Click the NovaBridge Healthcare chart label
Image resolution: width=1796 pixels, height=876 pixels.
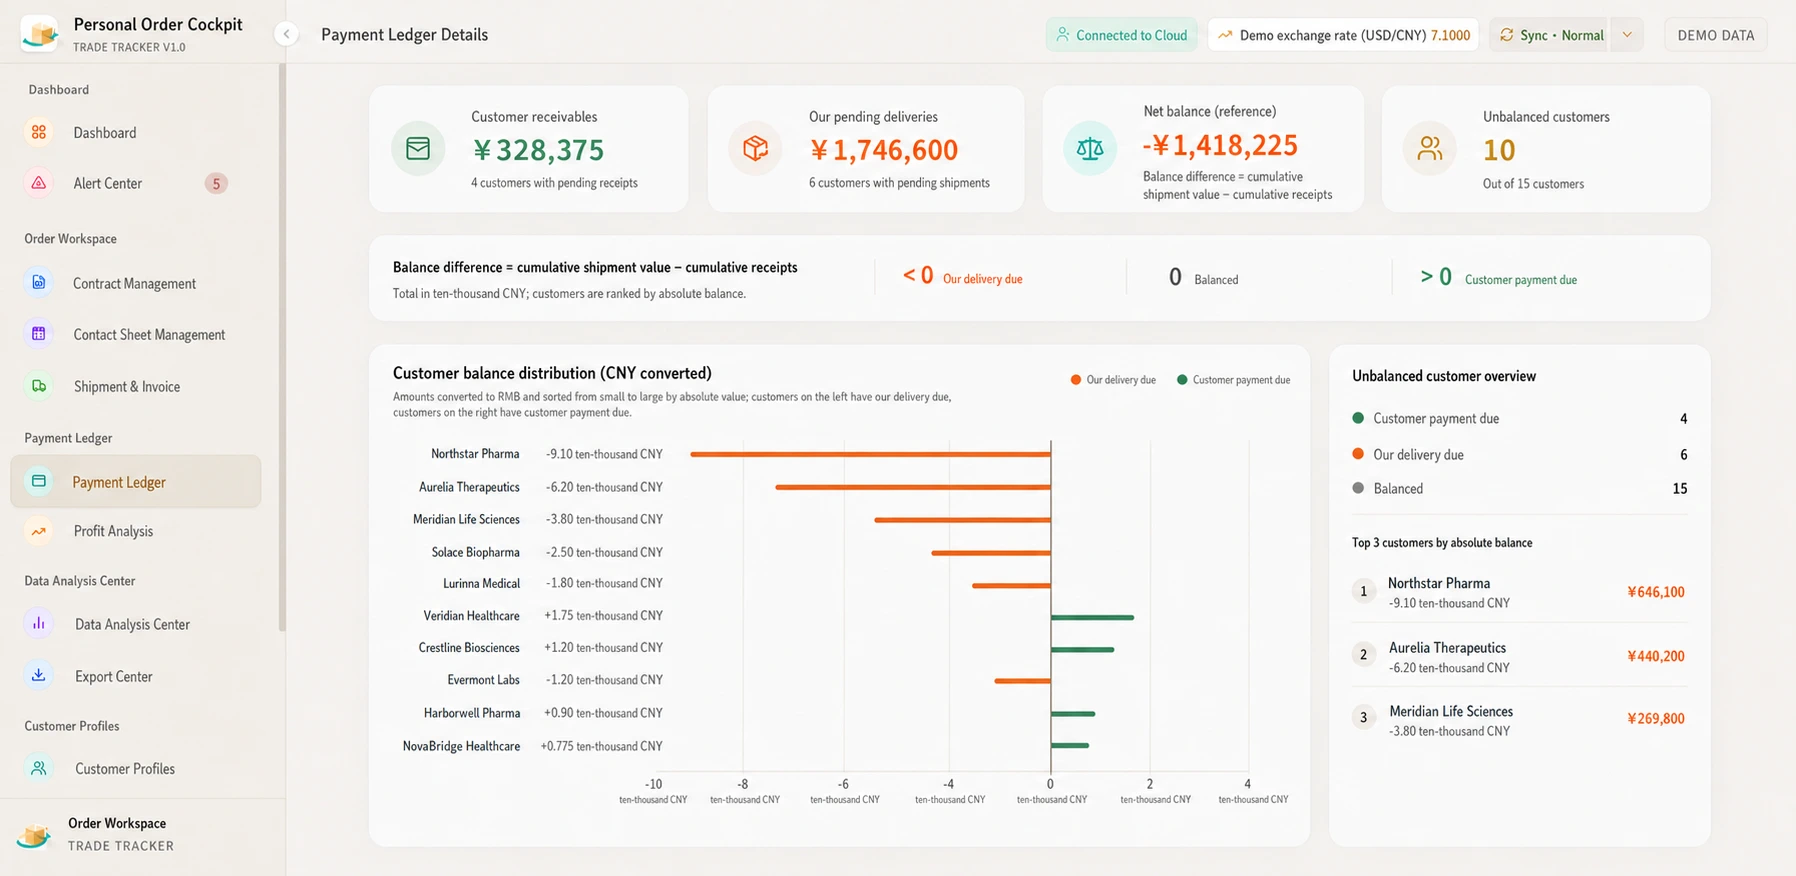pyautogui.click(x=461, y=746)
